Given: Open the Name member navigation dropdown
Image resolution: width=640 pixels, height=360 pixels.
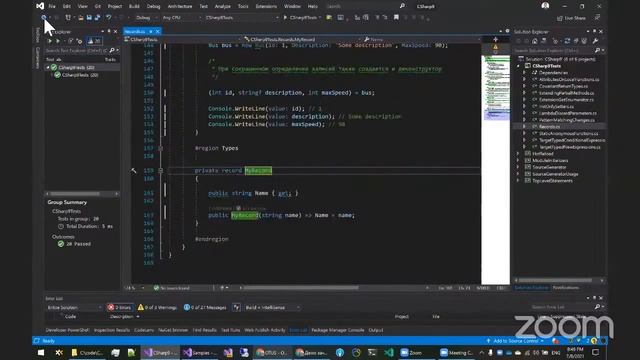Looking at the screenshot, I should pos(422,40).
